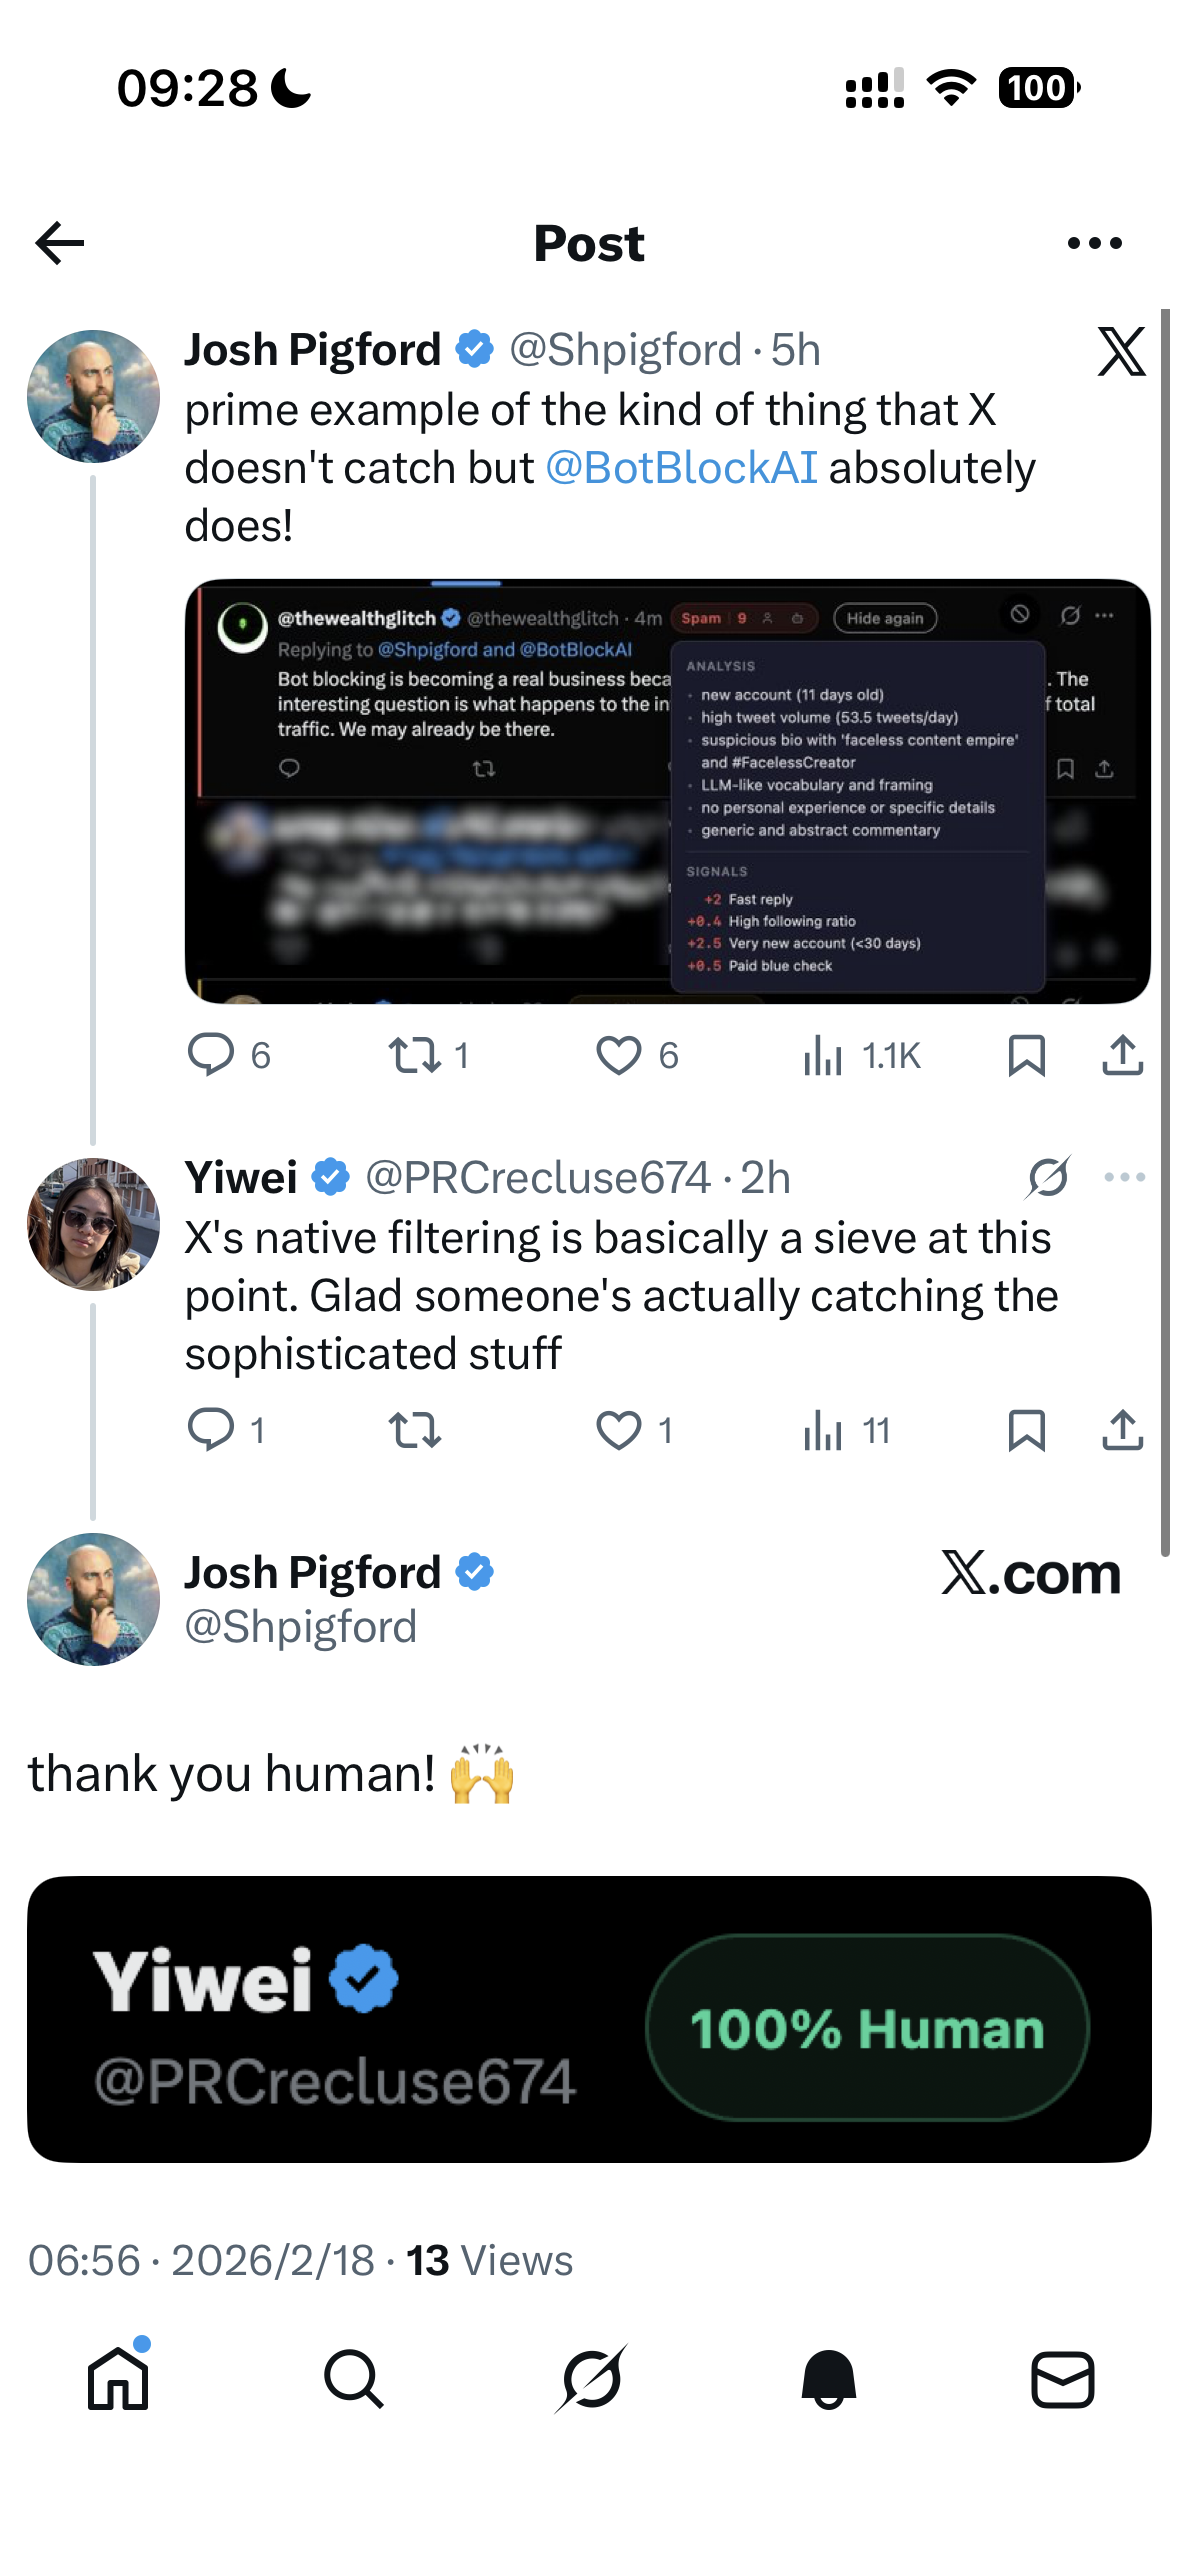Open Messages envelope tab

[1062, 2379]
